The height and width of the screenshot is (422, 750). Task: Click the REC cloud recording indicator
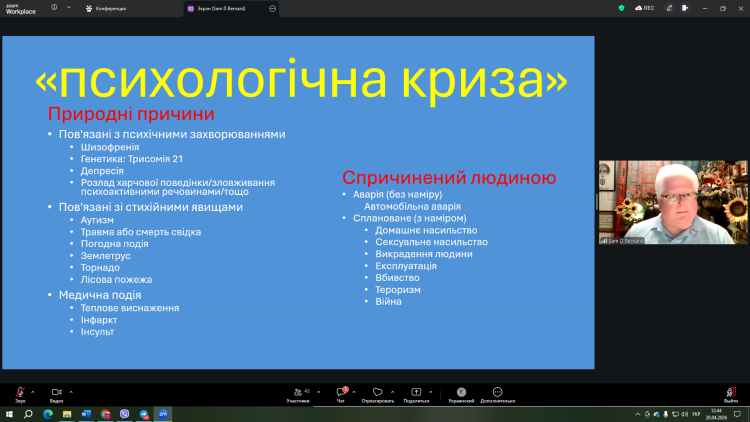point(643,7)
